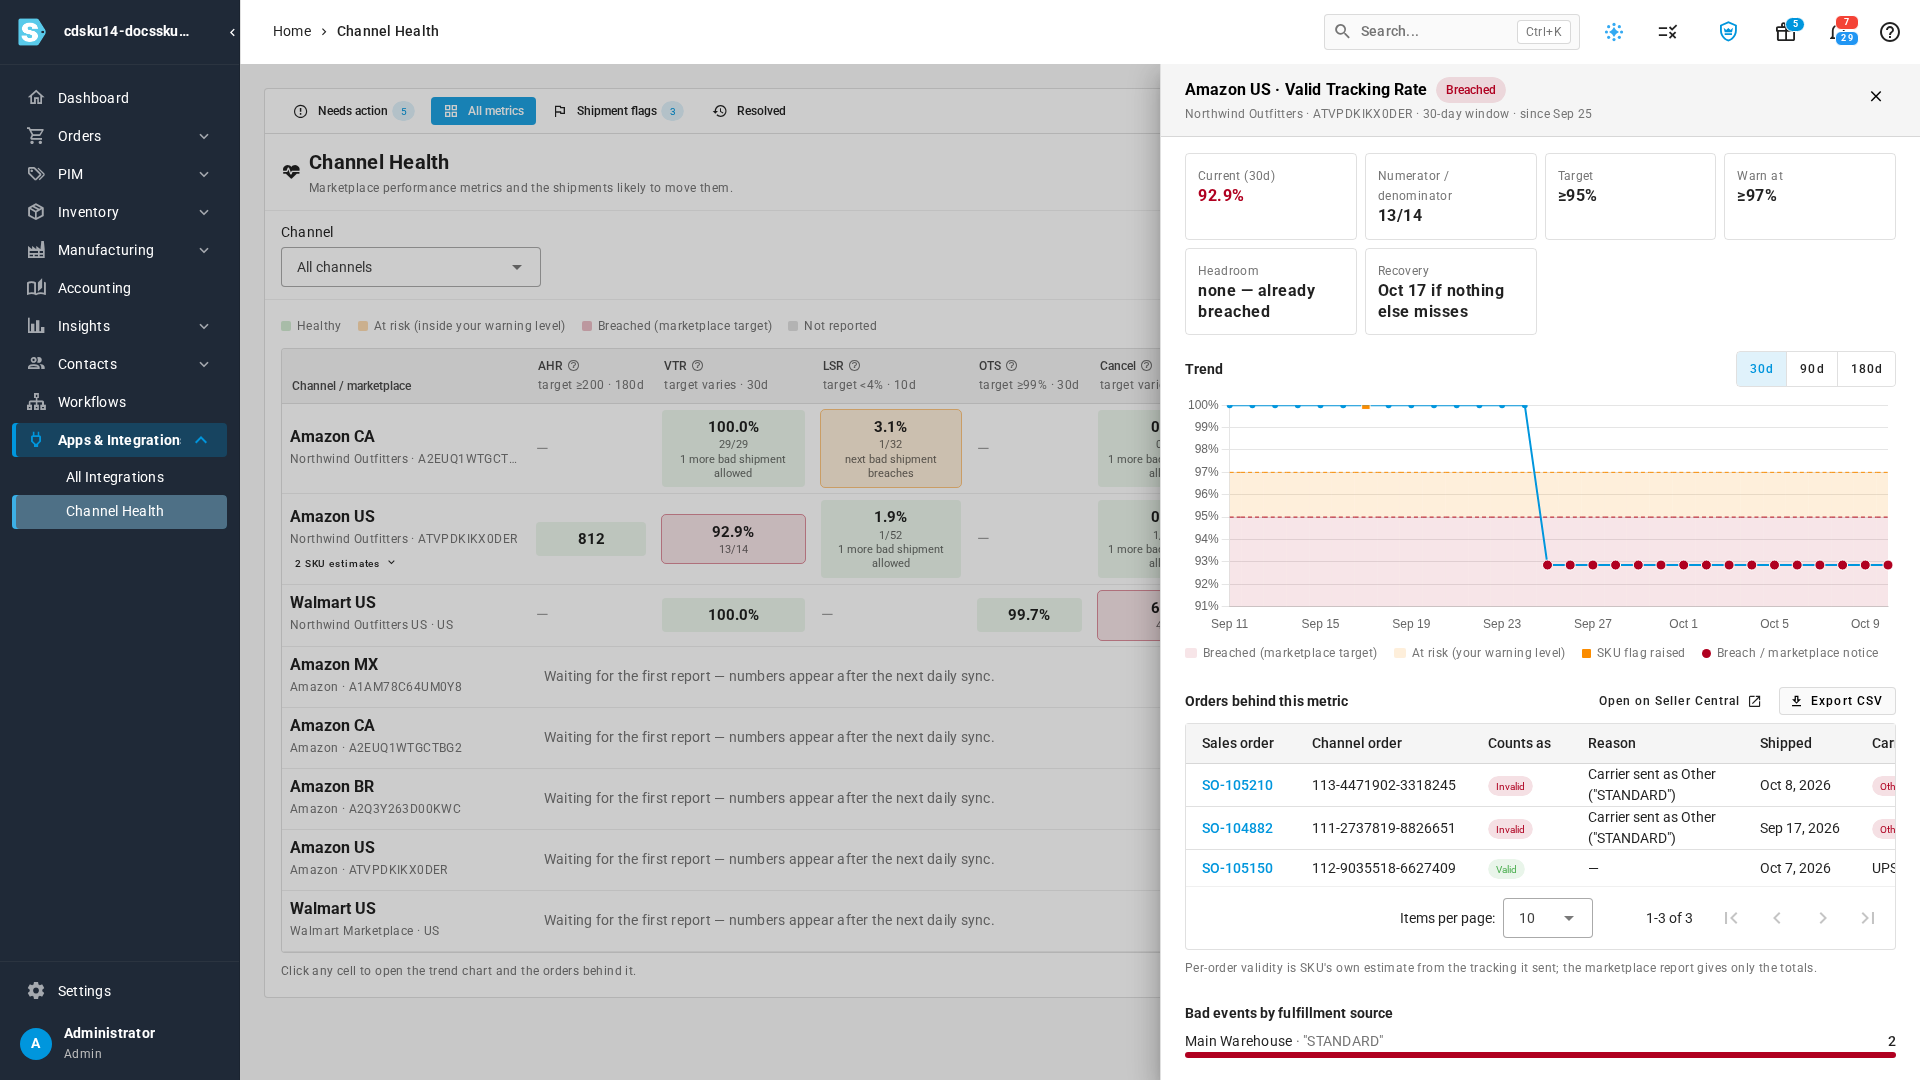The height and width of the screenshot is (1080, 1920).
Task: Collapse the Apps & Integrations menu
Action: 120,440
